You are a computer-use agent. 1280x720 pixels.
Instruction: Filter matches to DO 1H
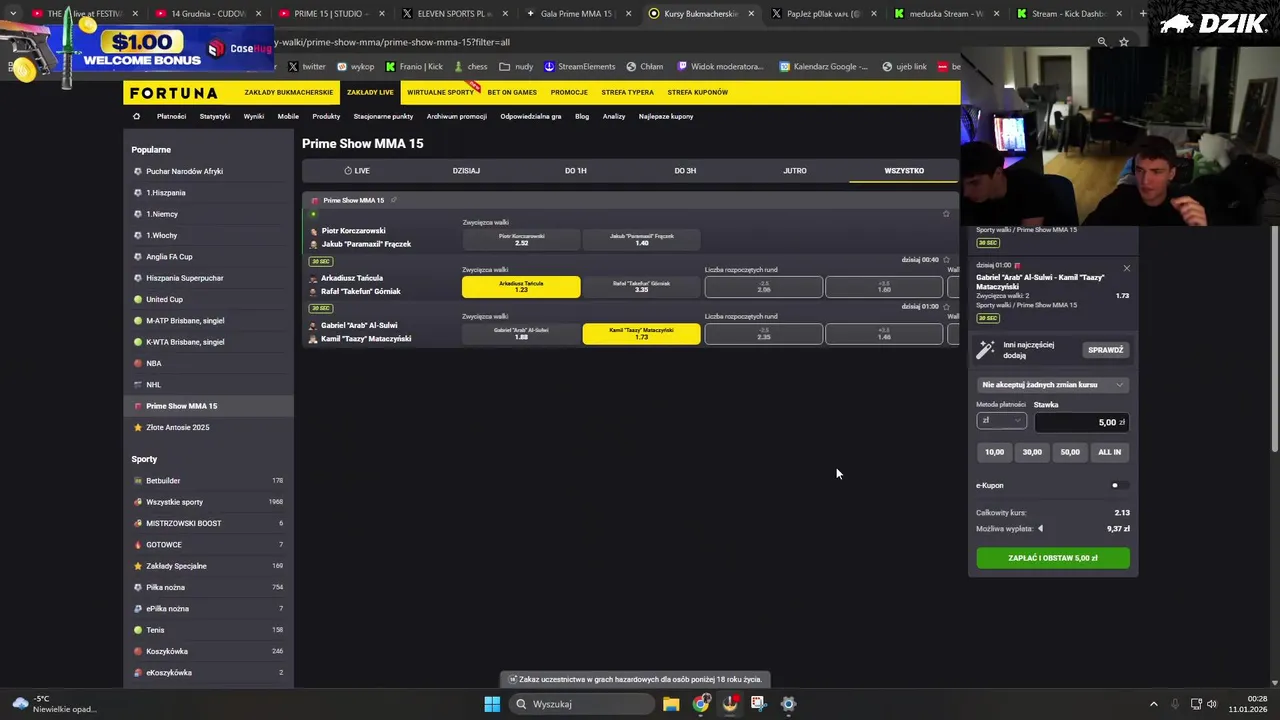(x=576, y=171)
